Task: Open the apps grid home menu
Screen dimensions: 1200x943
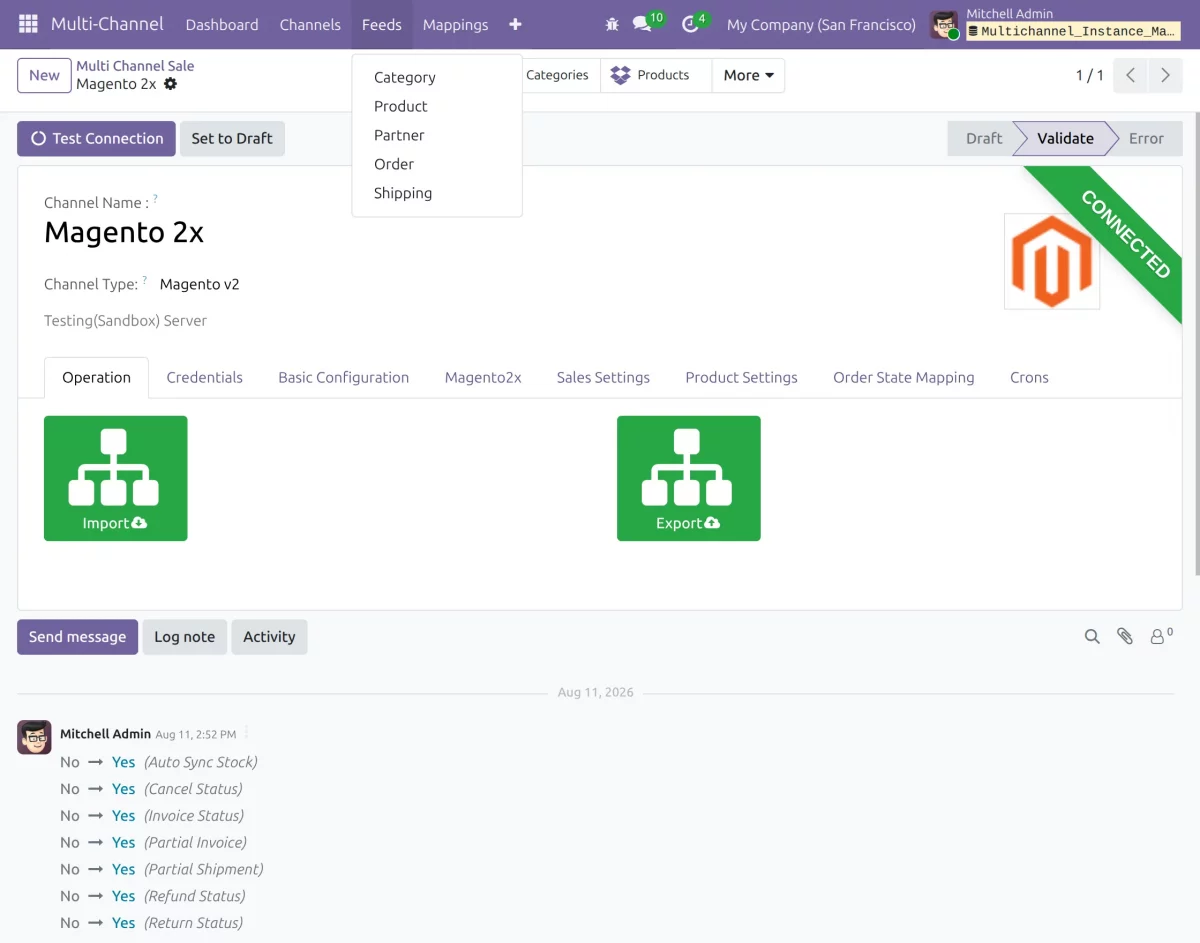Action: point(28,24)
